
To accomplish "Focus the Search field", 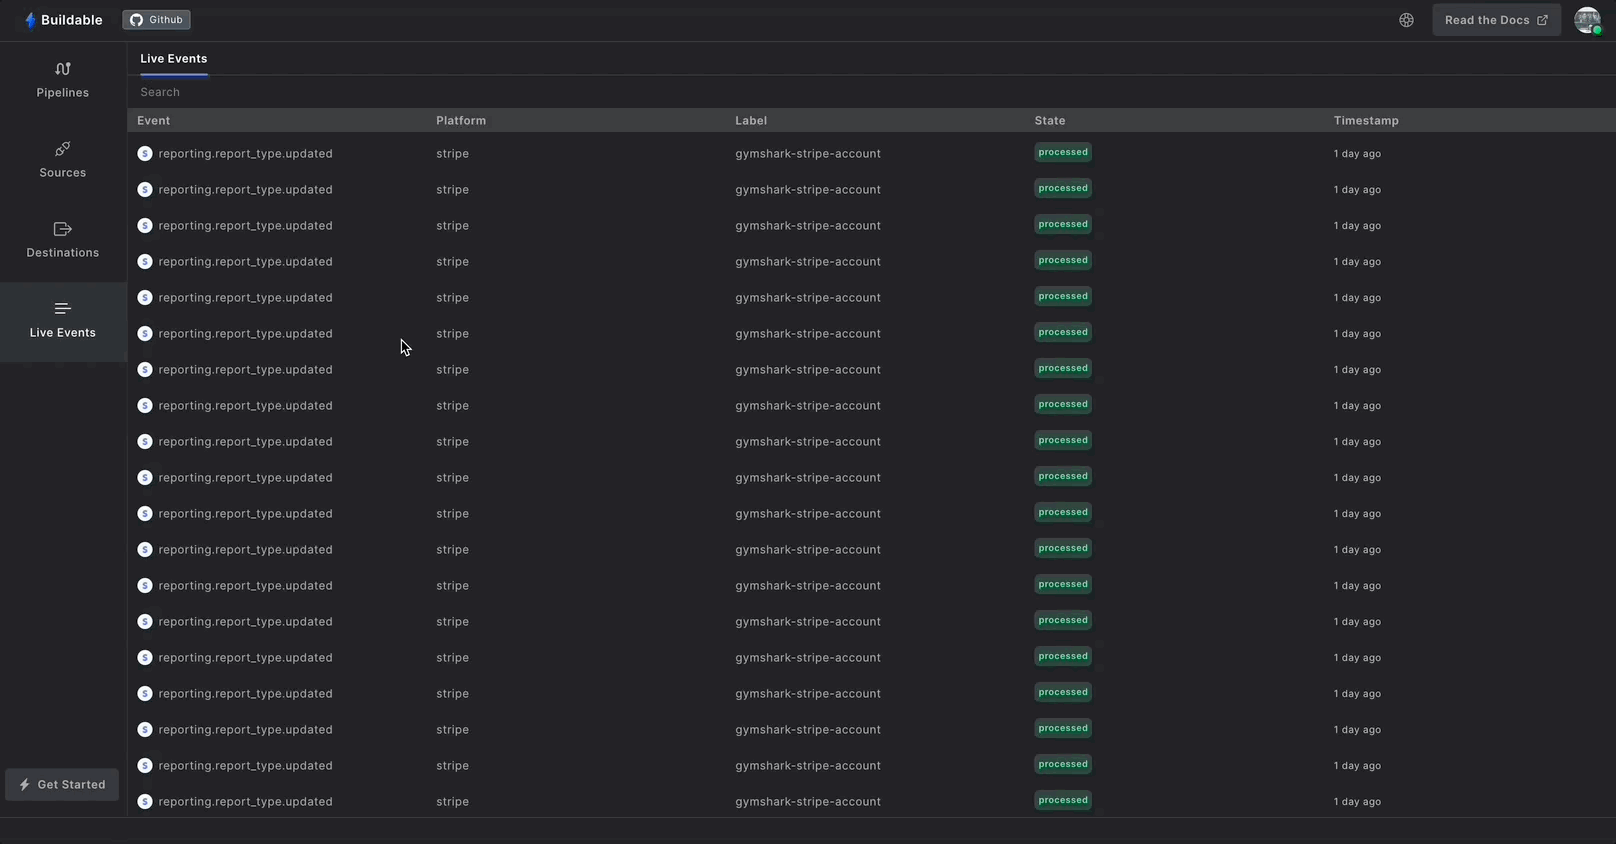I will click(x=870, y=92).
